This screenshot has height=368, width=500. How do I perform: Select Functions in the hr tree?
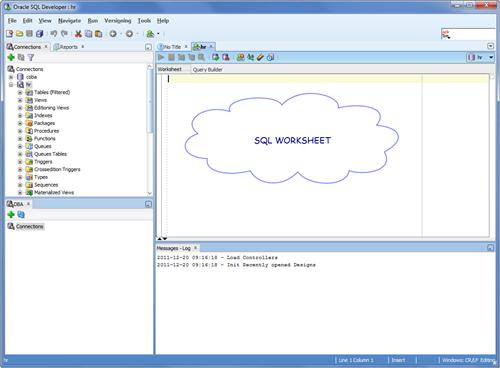[45, 138]
